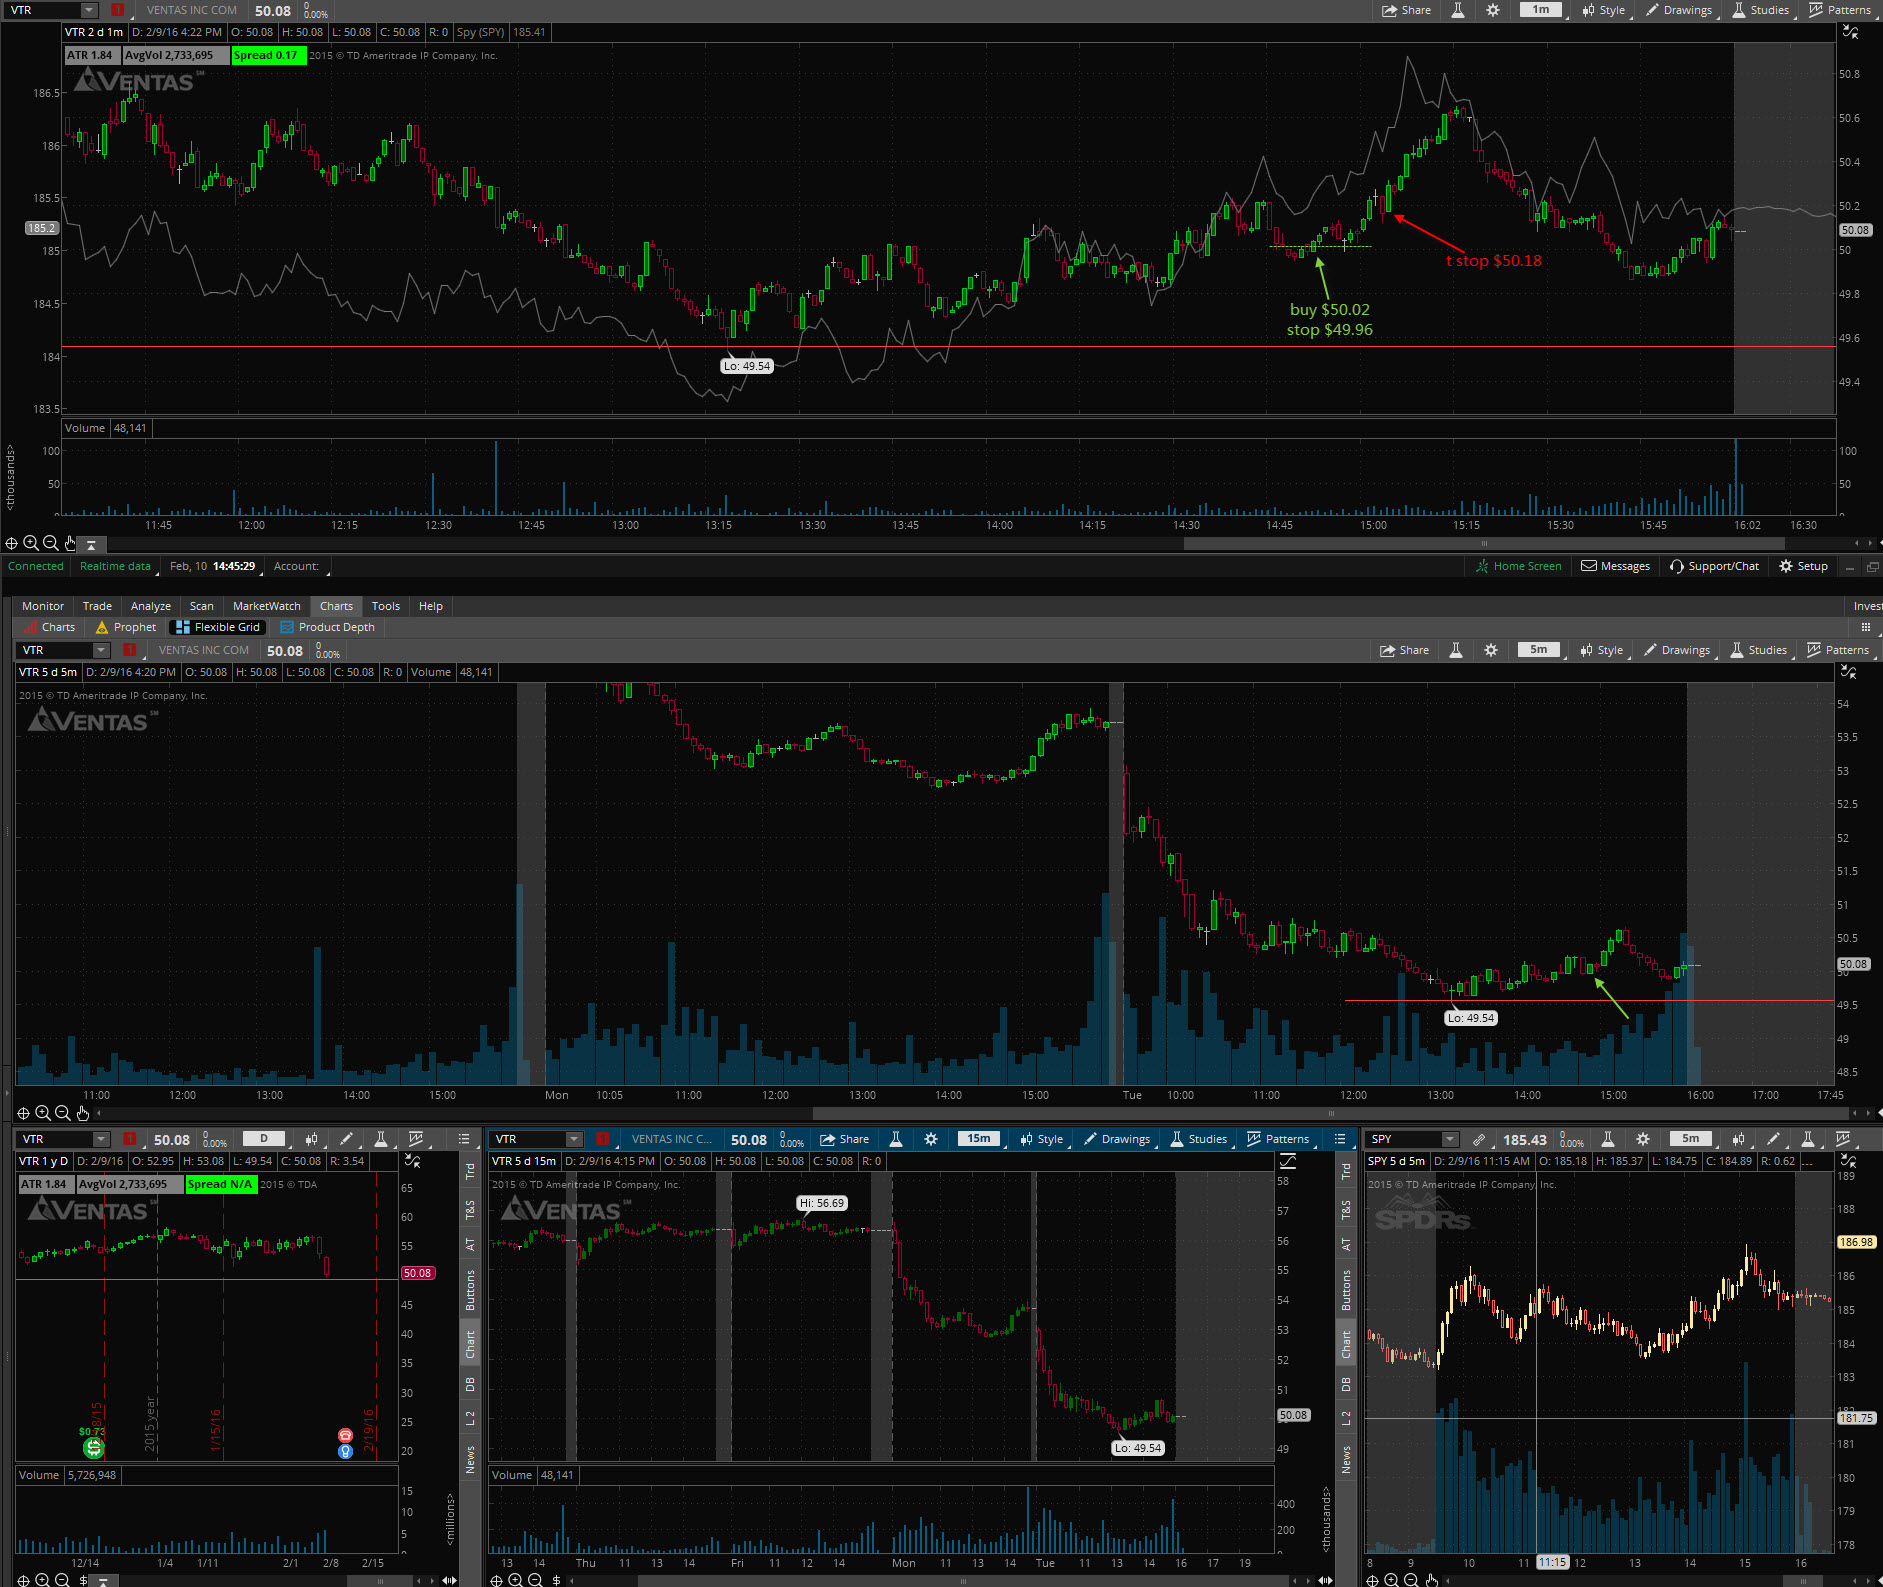
Task: Open list menu icon in daily VTR chart
Action: 464,1139
